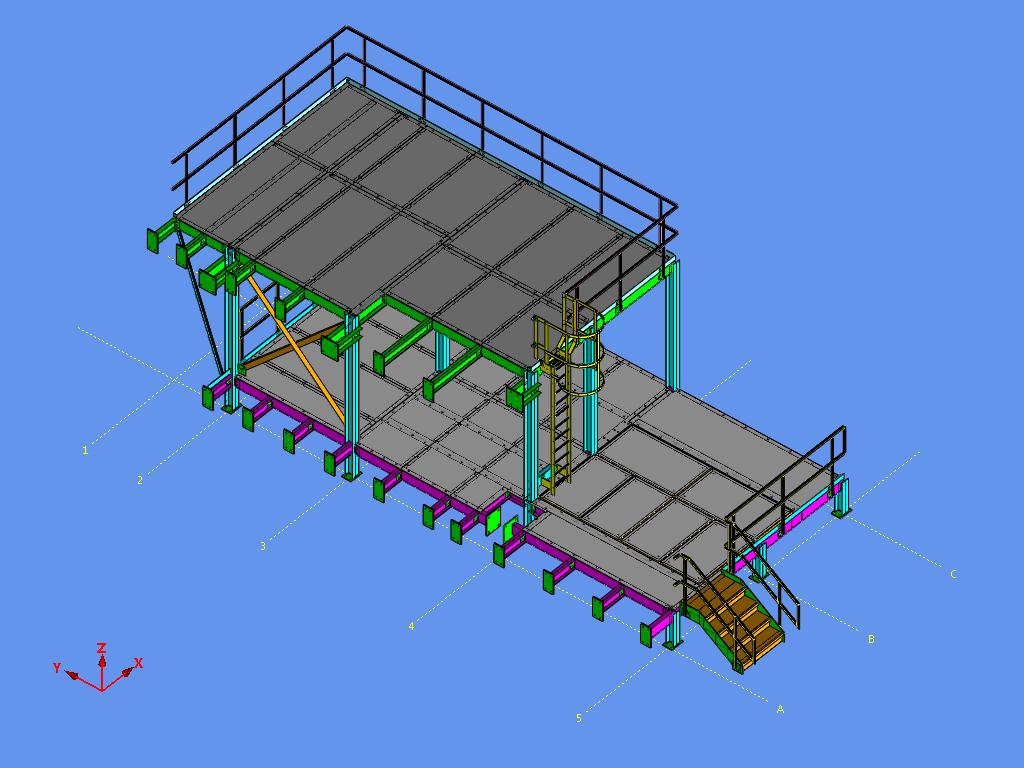Click the X axis label in the triad

138,663
